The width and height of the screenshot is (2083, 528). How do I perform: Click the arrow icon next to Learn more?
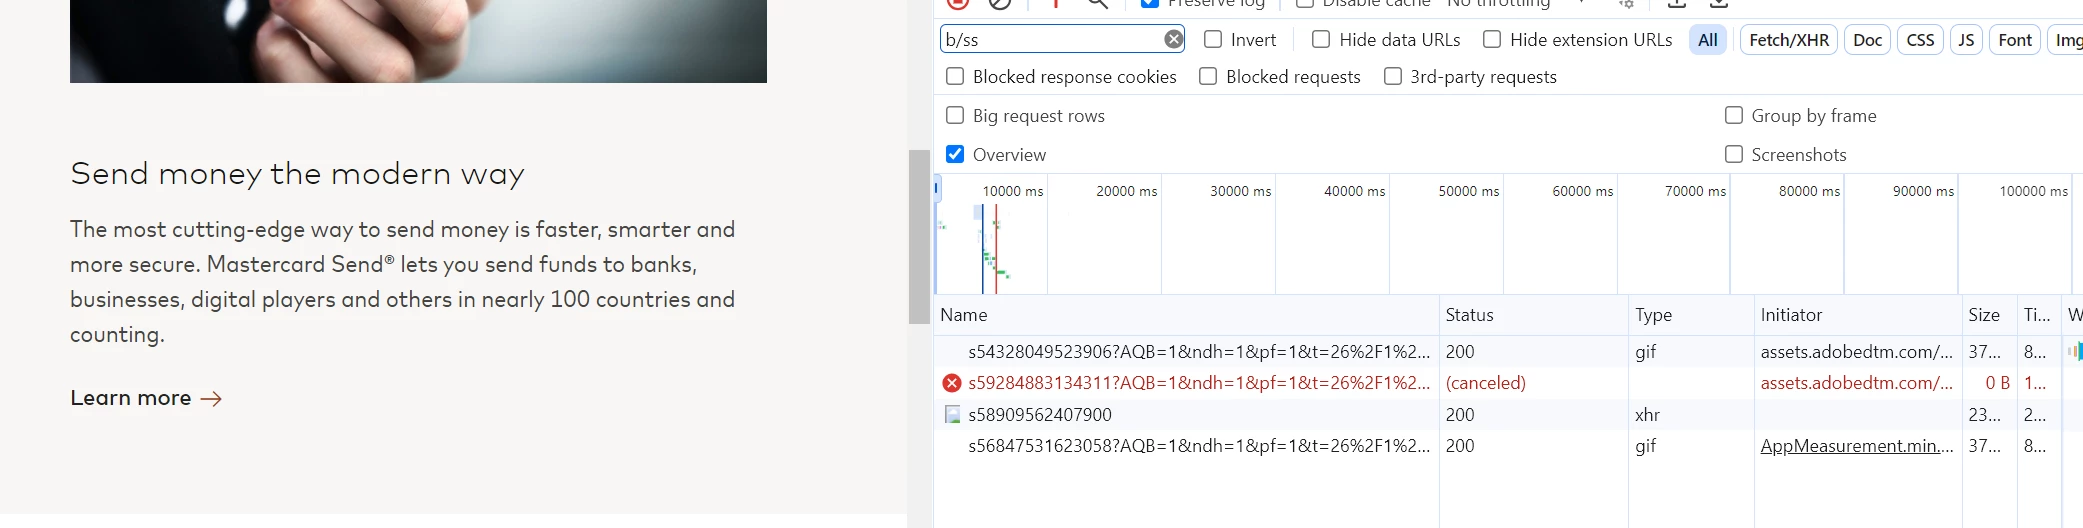point(211,399)
